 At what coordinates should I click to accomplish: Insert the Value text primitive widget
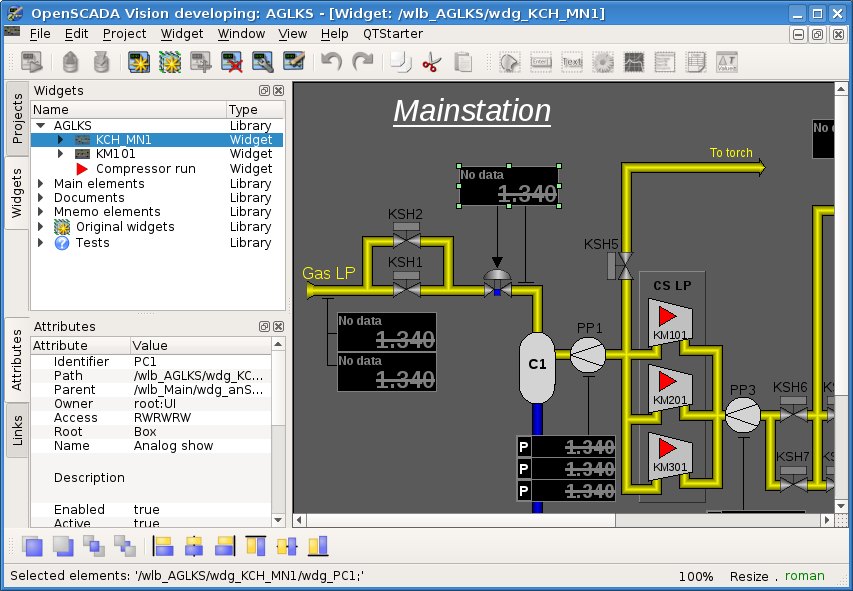727,62
